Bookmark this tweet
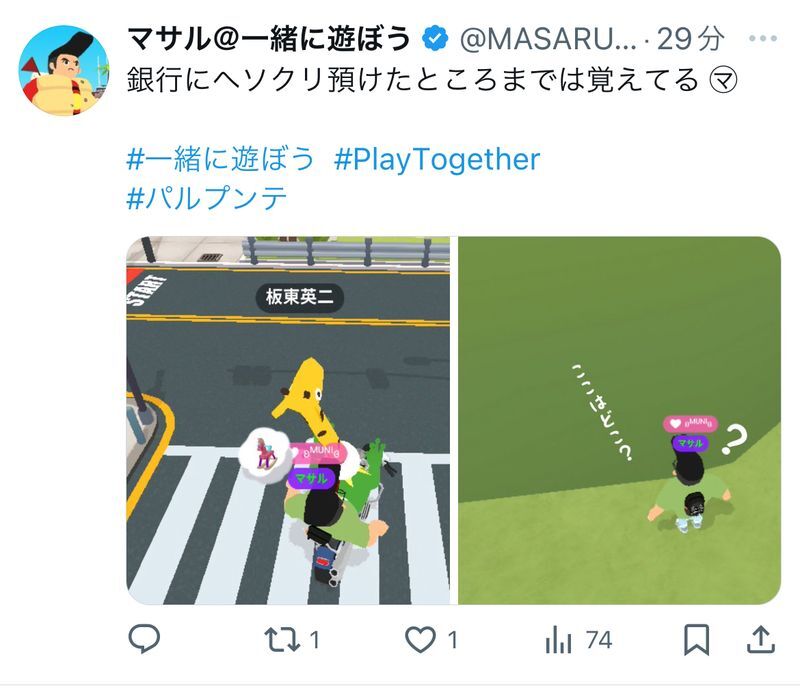The width and height of the screenshot is (800, 688). tap(696, 640)
